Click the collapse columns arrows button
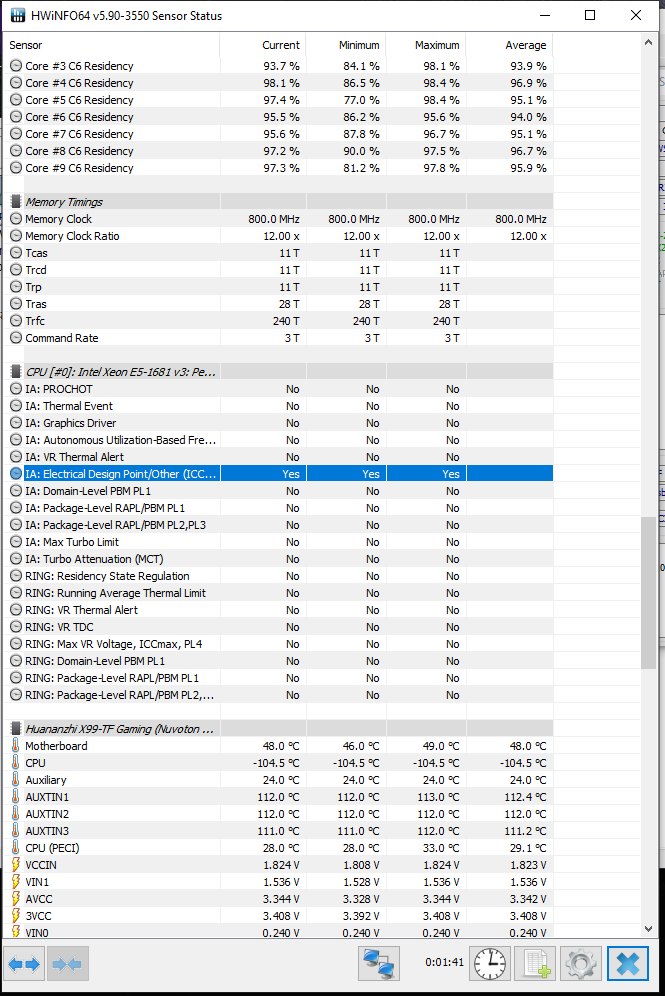 coord(67,964)
